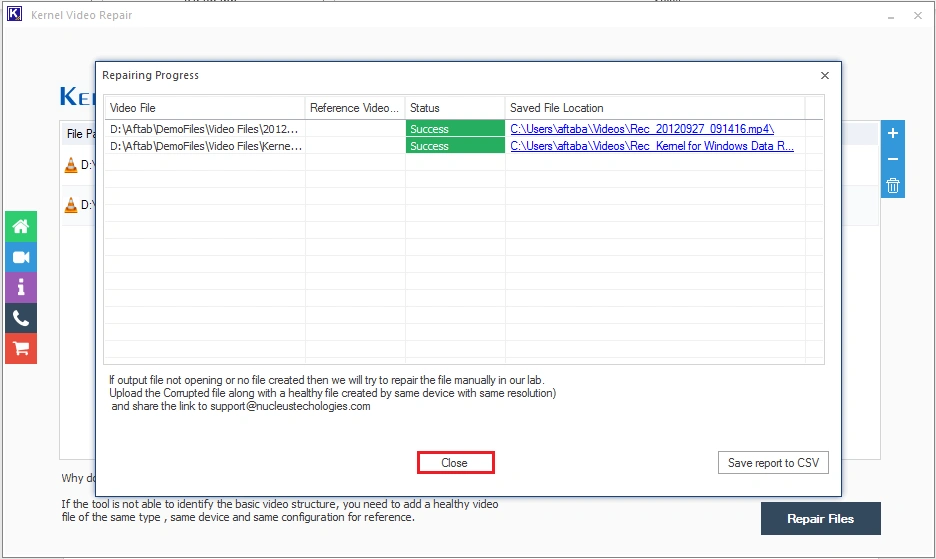Select the Video File column header
Viewport: 936px width, 559px height.
click(205, 108)
